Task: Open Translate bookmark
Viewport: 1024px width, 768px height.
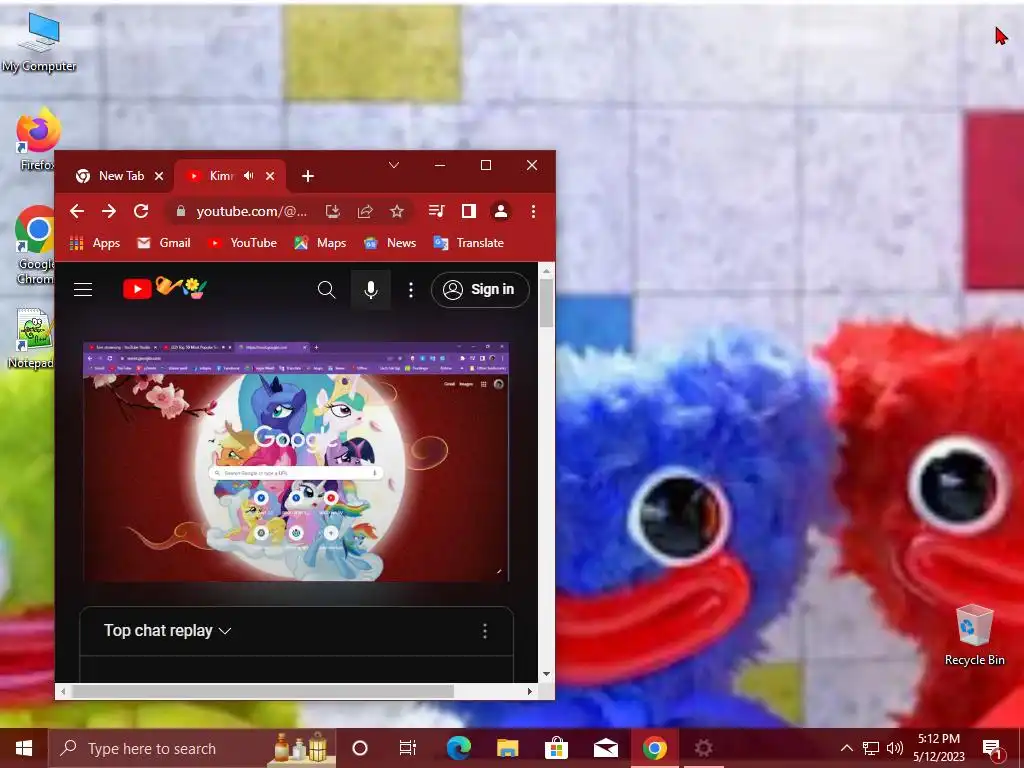Action: [x=469, y=243]
